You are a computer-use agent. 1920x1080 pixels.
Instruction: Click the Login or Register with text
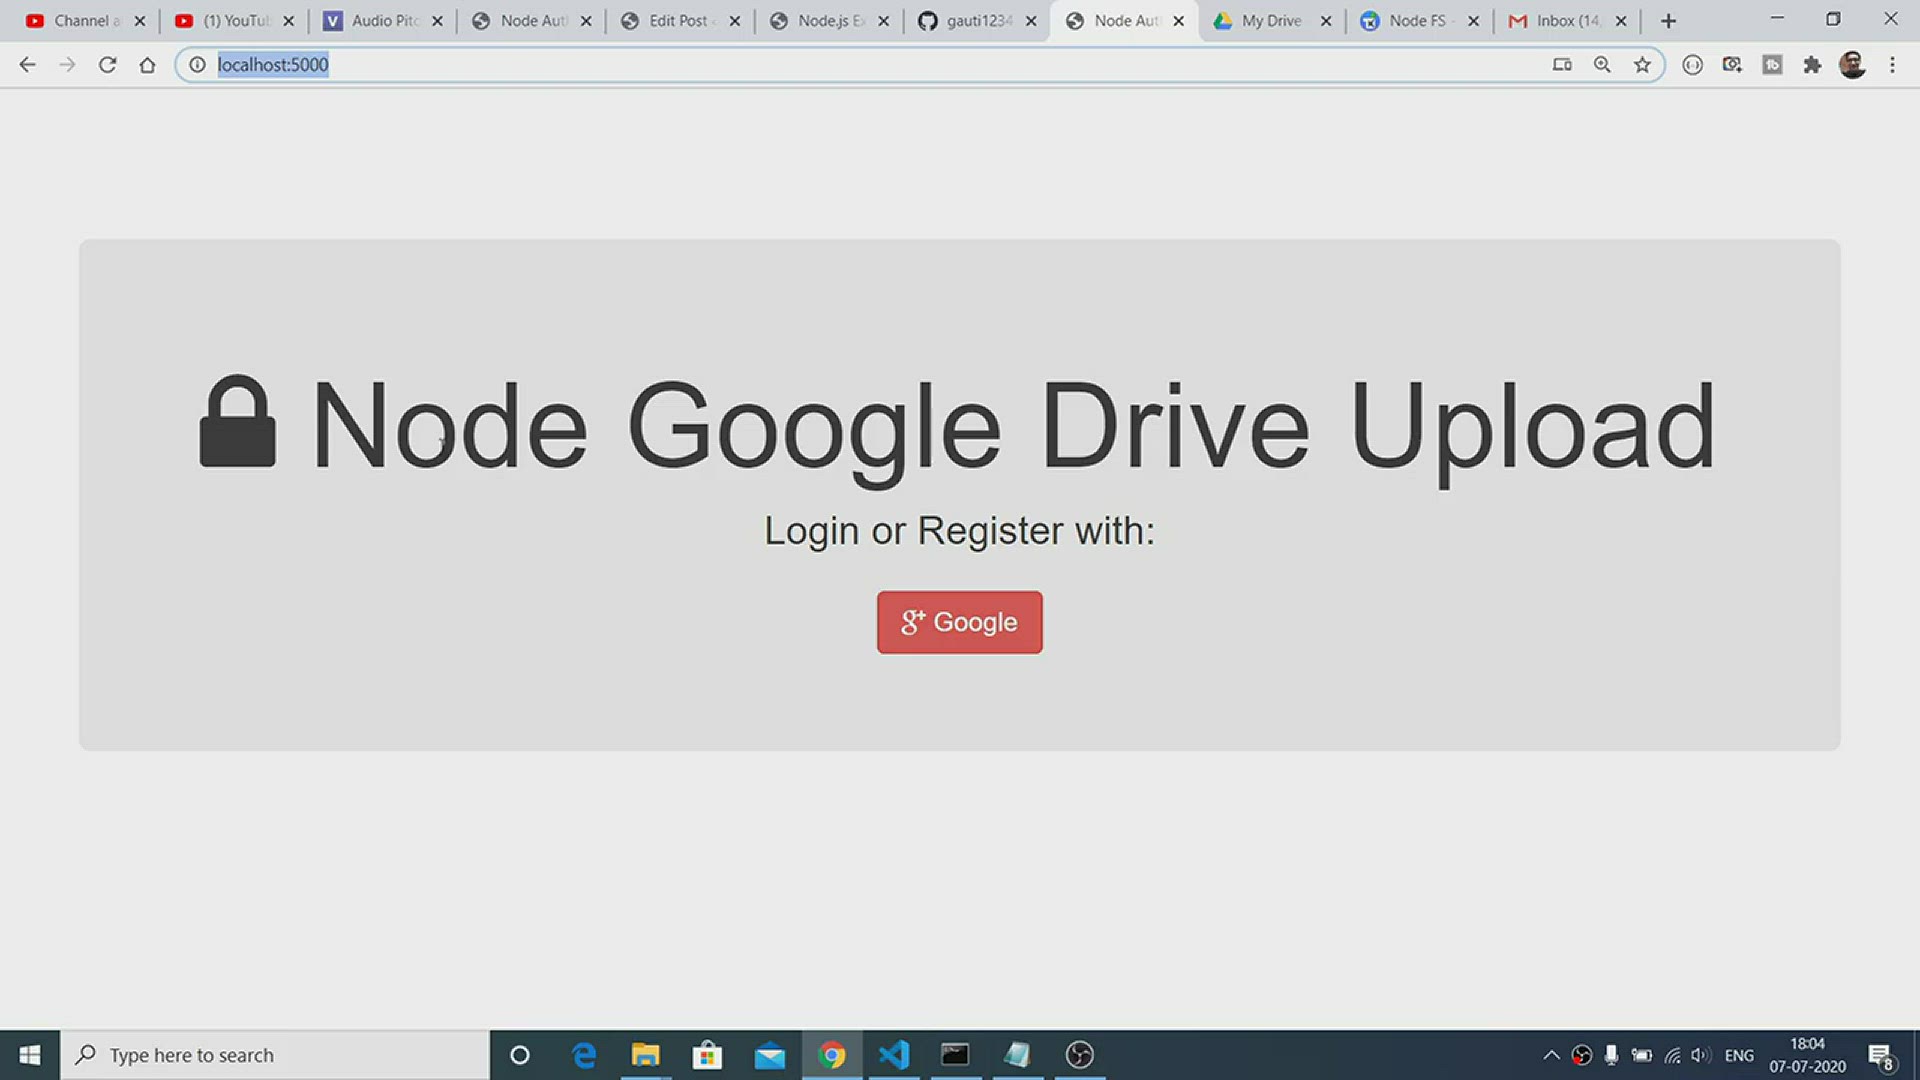(959, 531)
